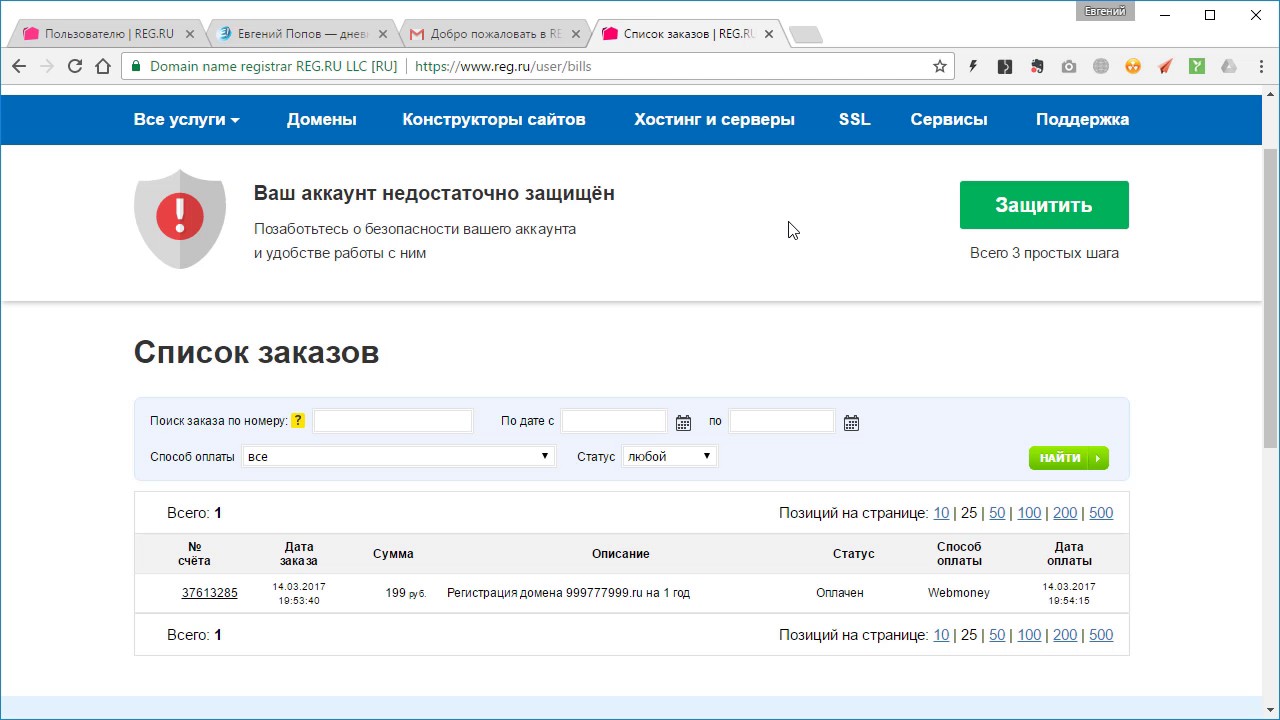Expand the 'Все услуги' menu
This screenshot has width=1280, height=720.
pos(186,119)
